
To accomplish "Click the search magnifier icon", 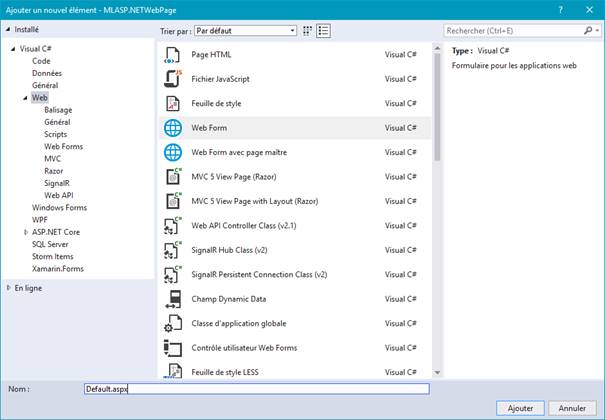I will pyautogui.click(x=588, y=30).
